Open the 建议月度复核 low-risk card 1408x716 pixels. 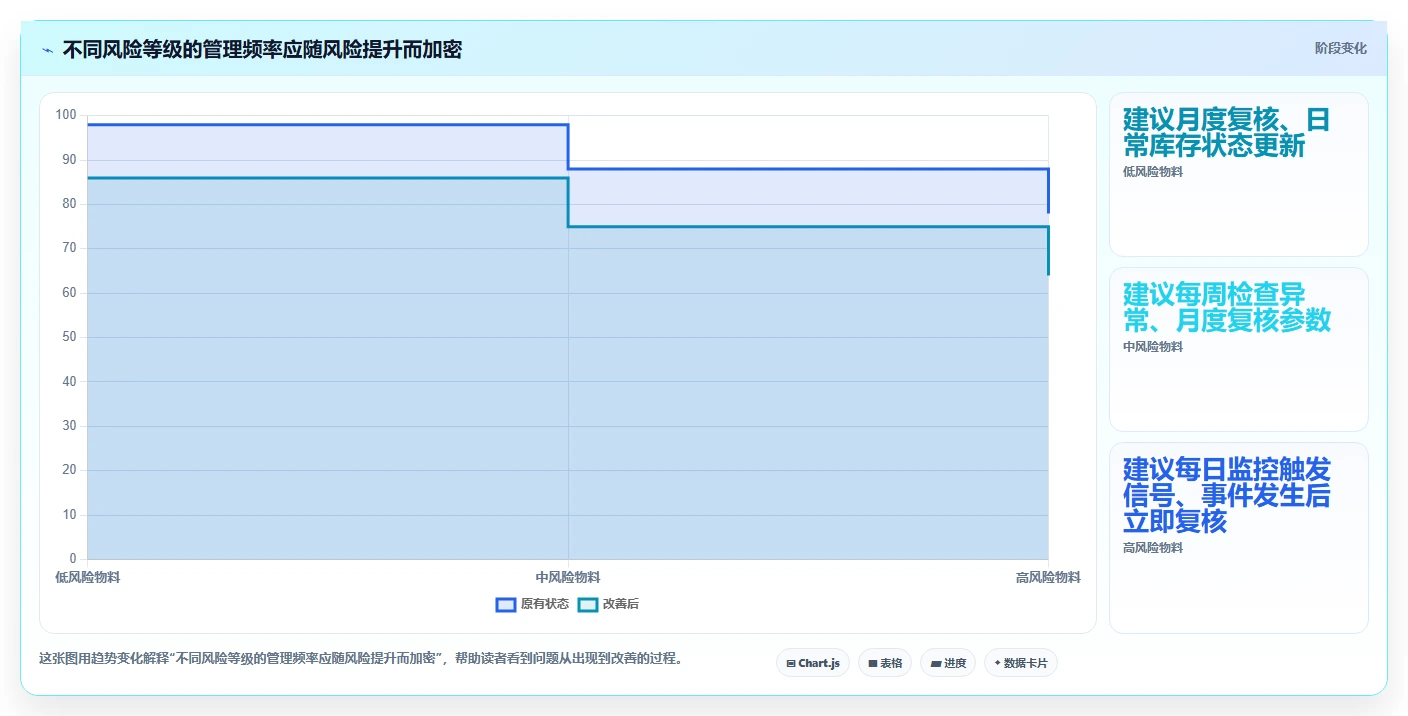tap(1238, 174)
